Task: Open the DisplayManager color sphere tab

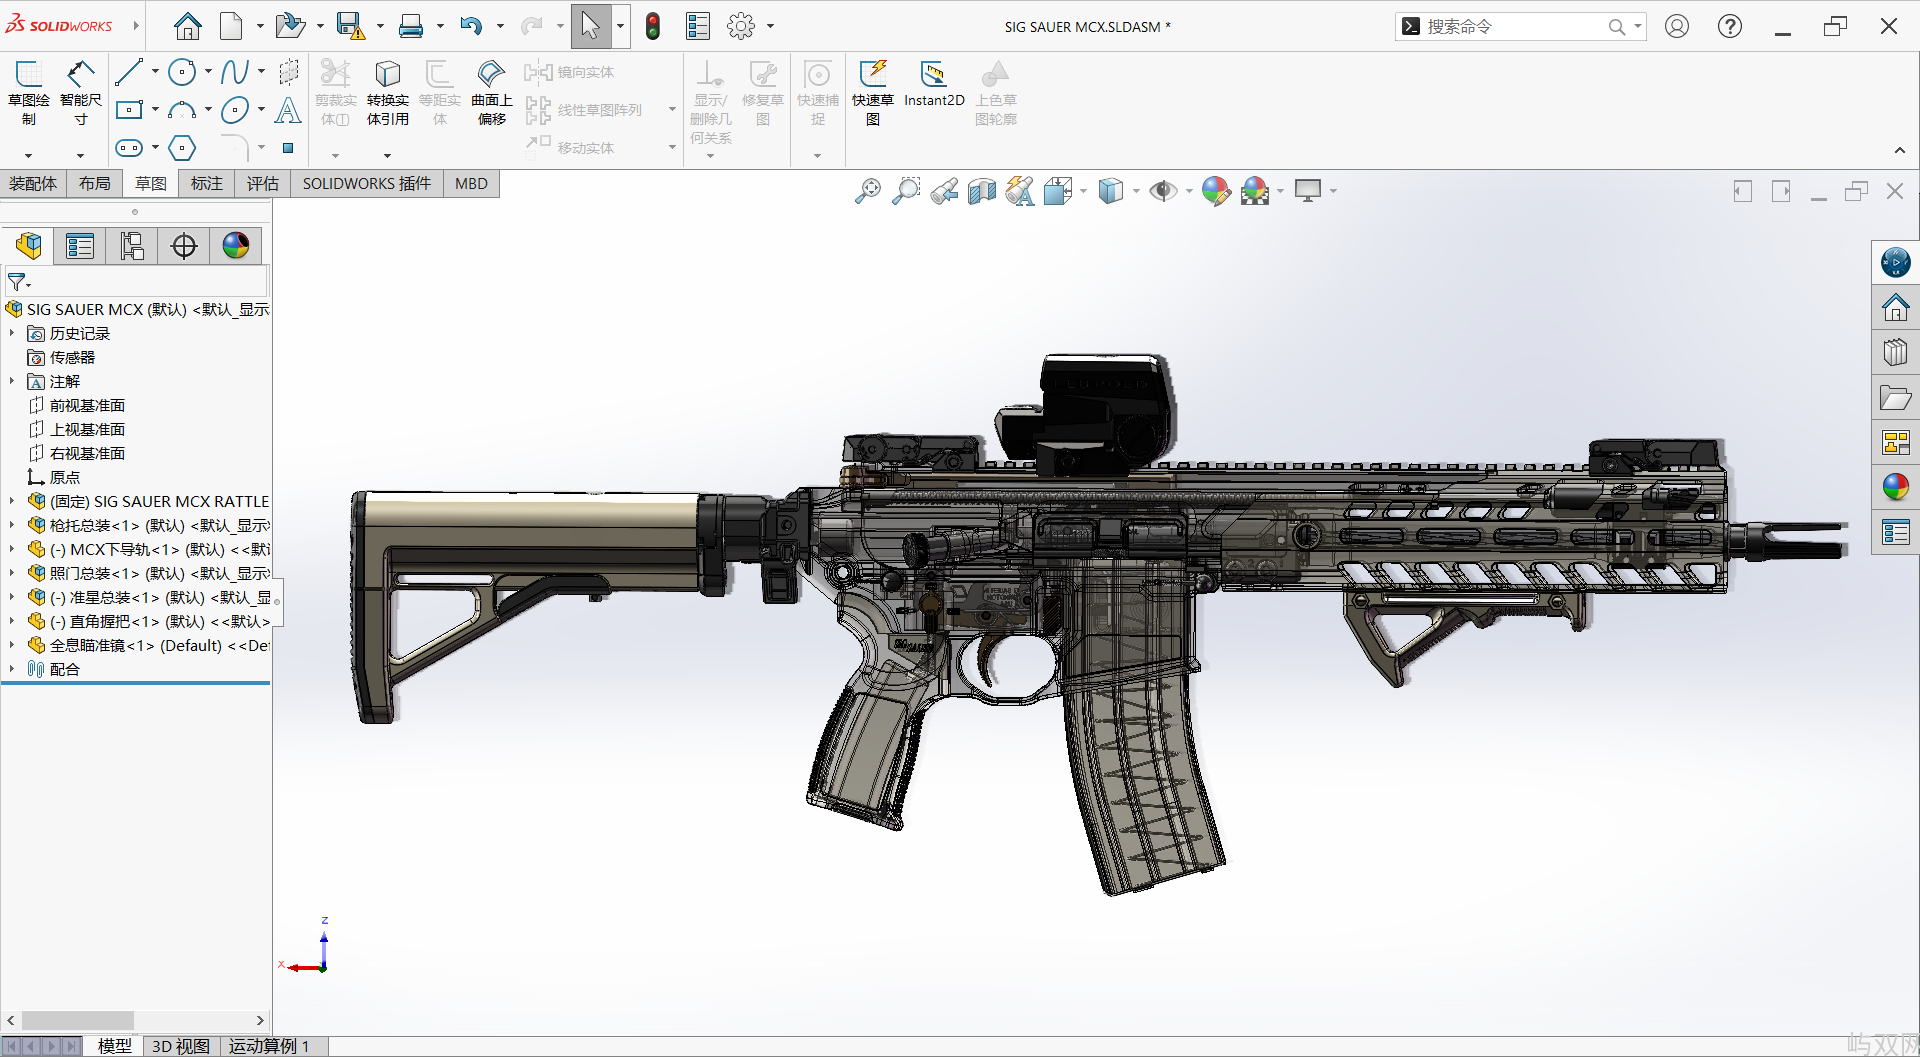Action: (x=236, y=246)
